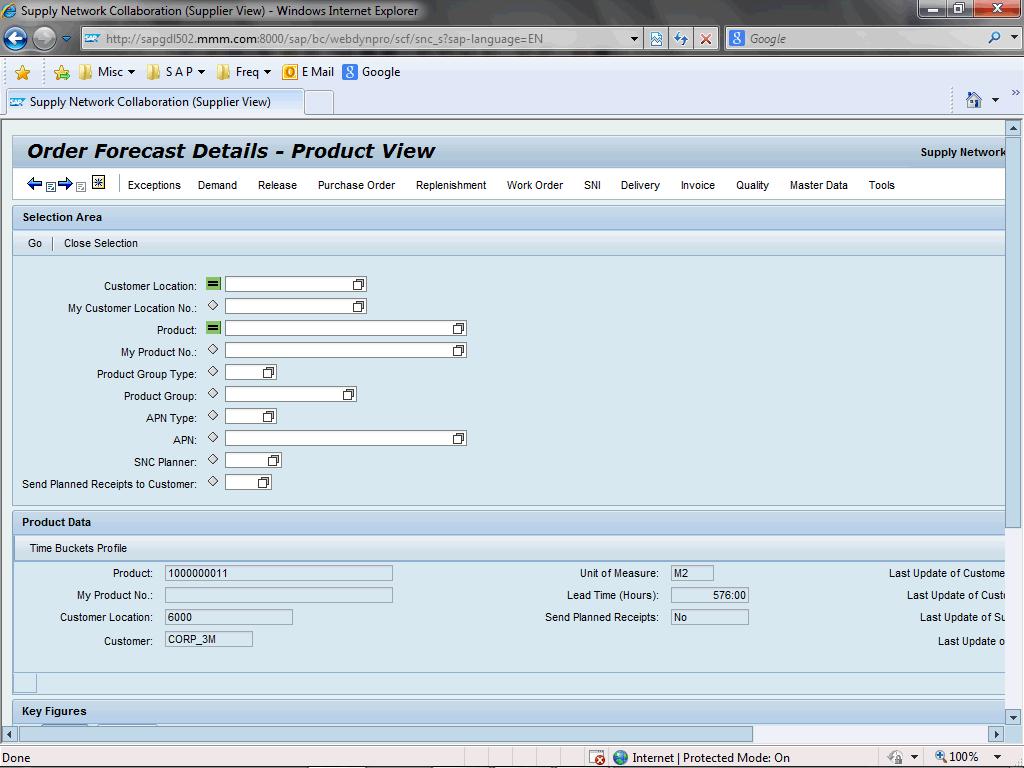Screen dimensions: 1024x768
Task: Open the E Mail favorites link
Action: 308,72
